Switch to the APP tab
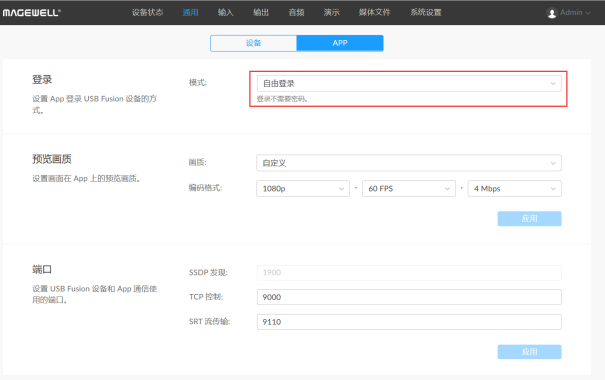Image resolution: width=605 pixels, height=380 pixels. pos(340,43)
